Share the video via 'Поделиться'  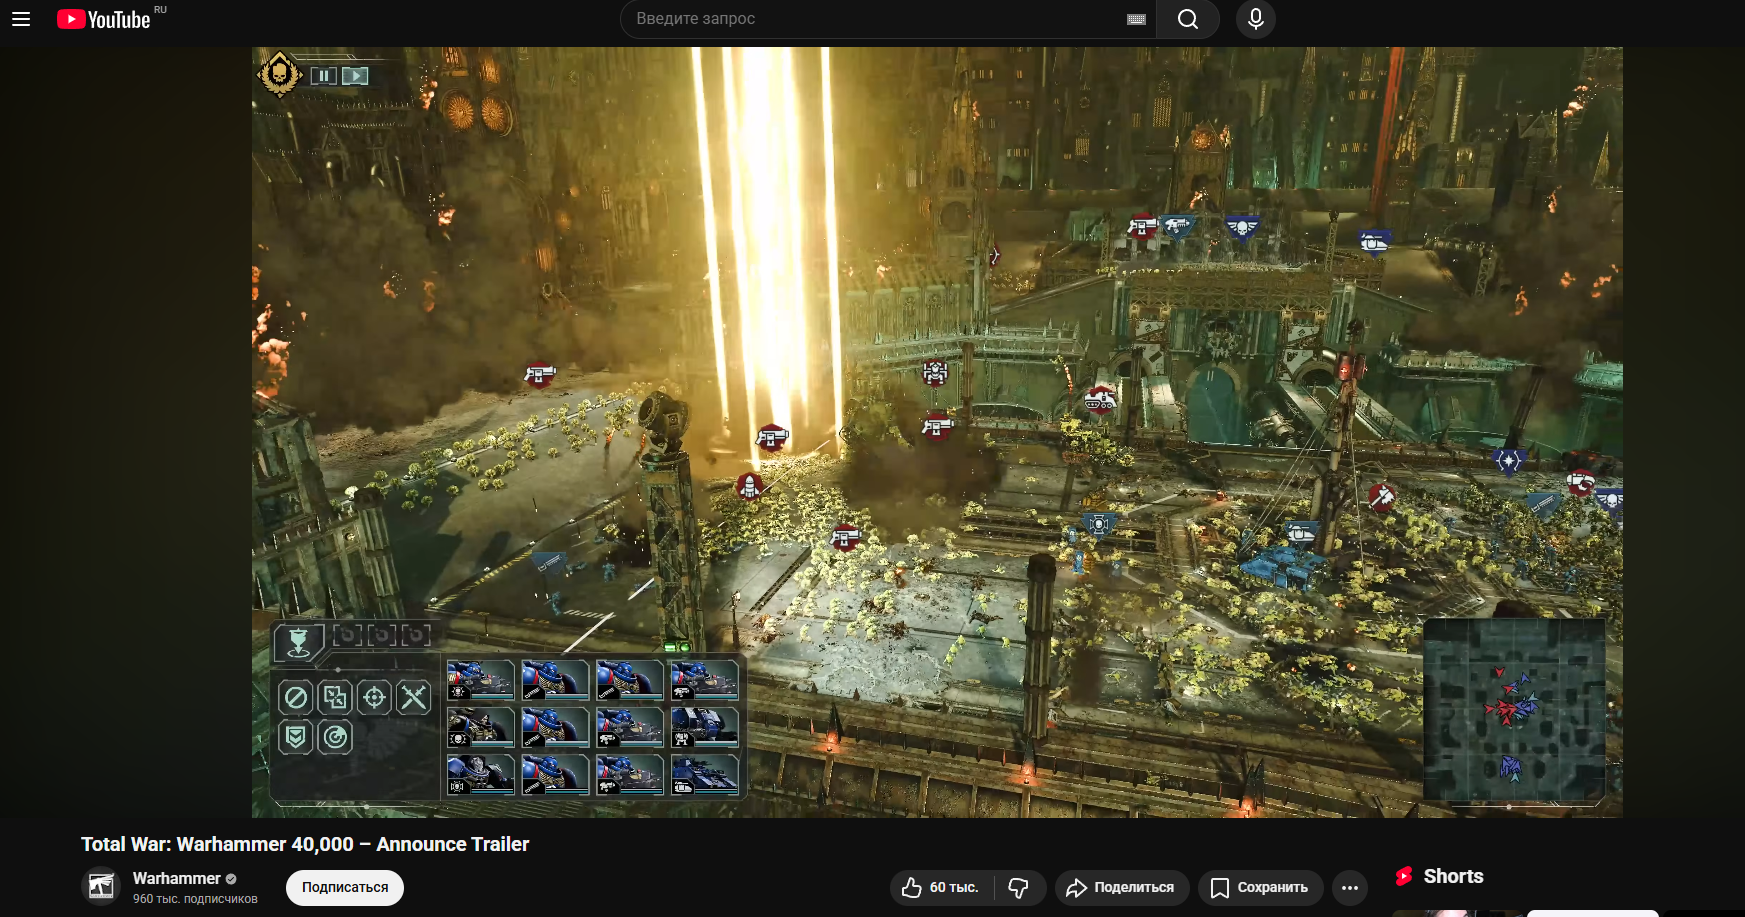(x=1122, y=887)
